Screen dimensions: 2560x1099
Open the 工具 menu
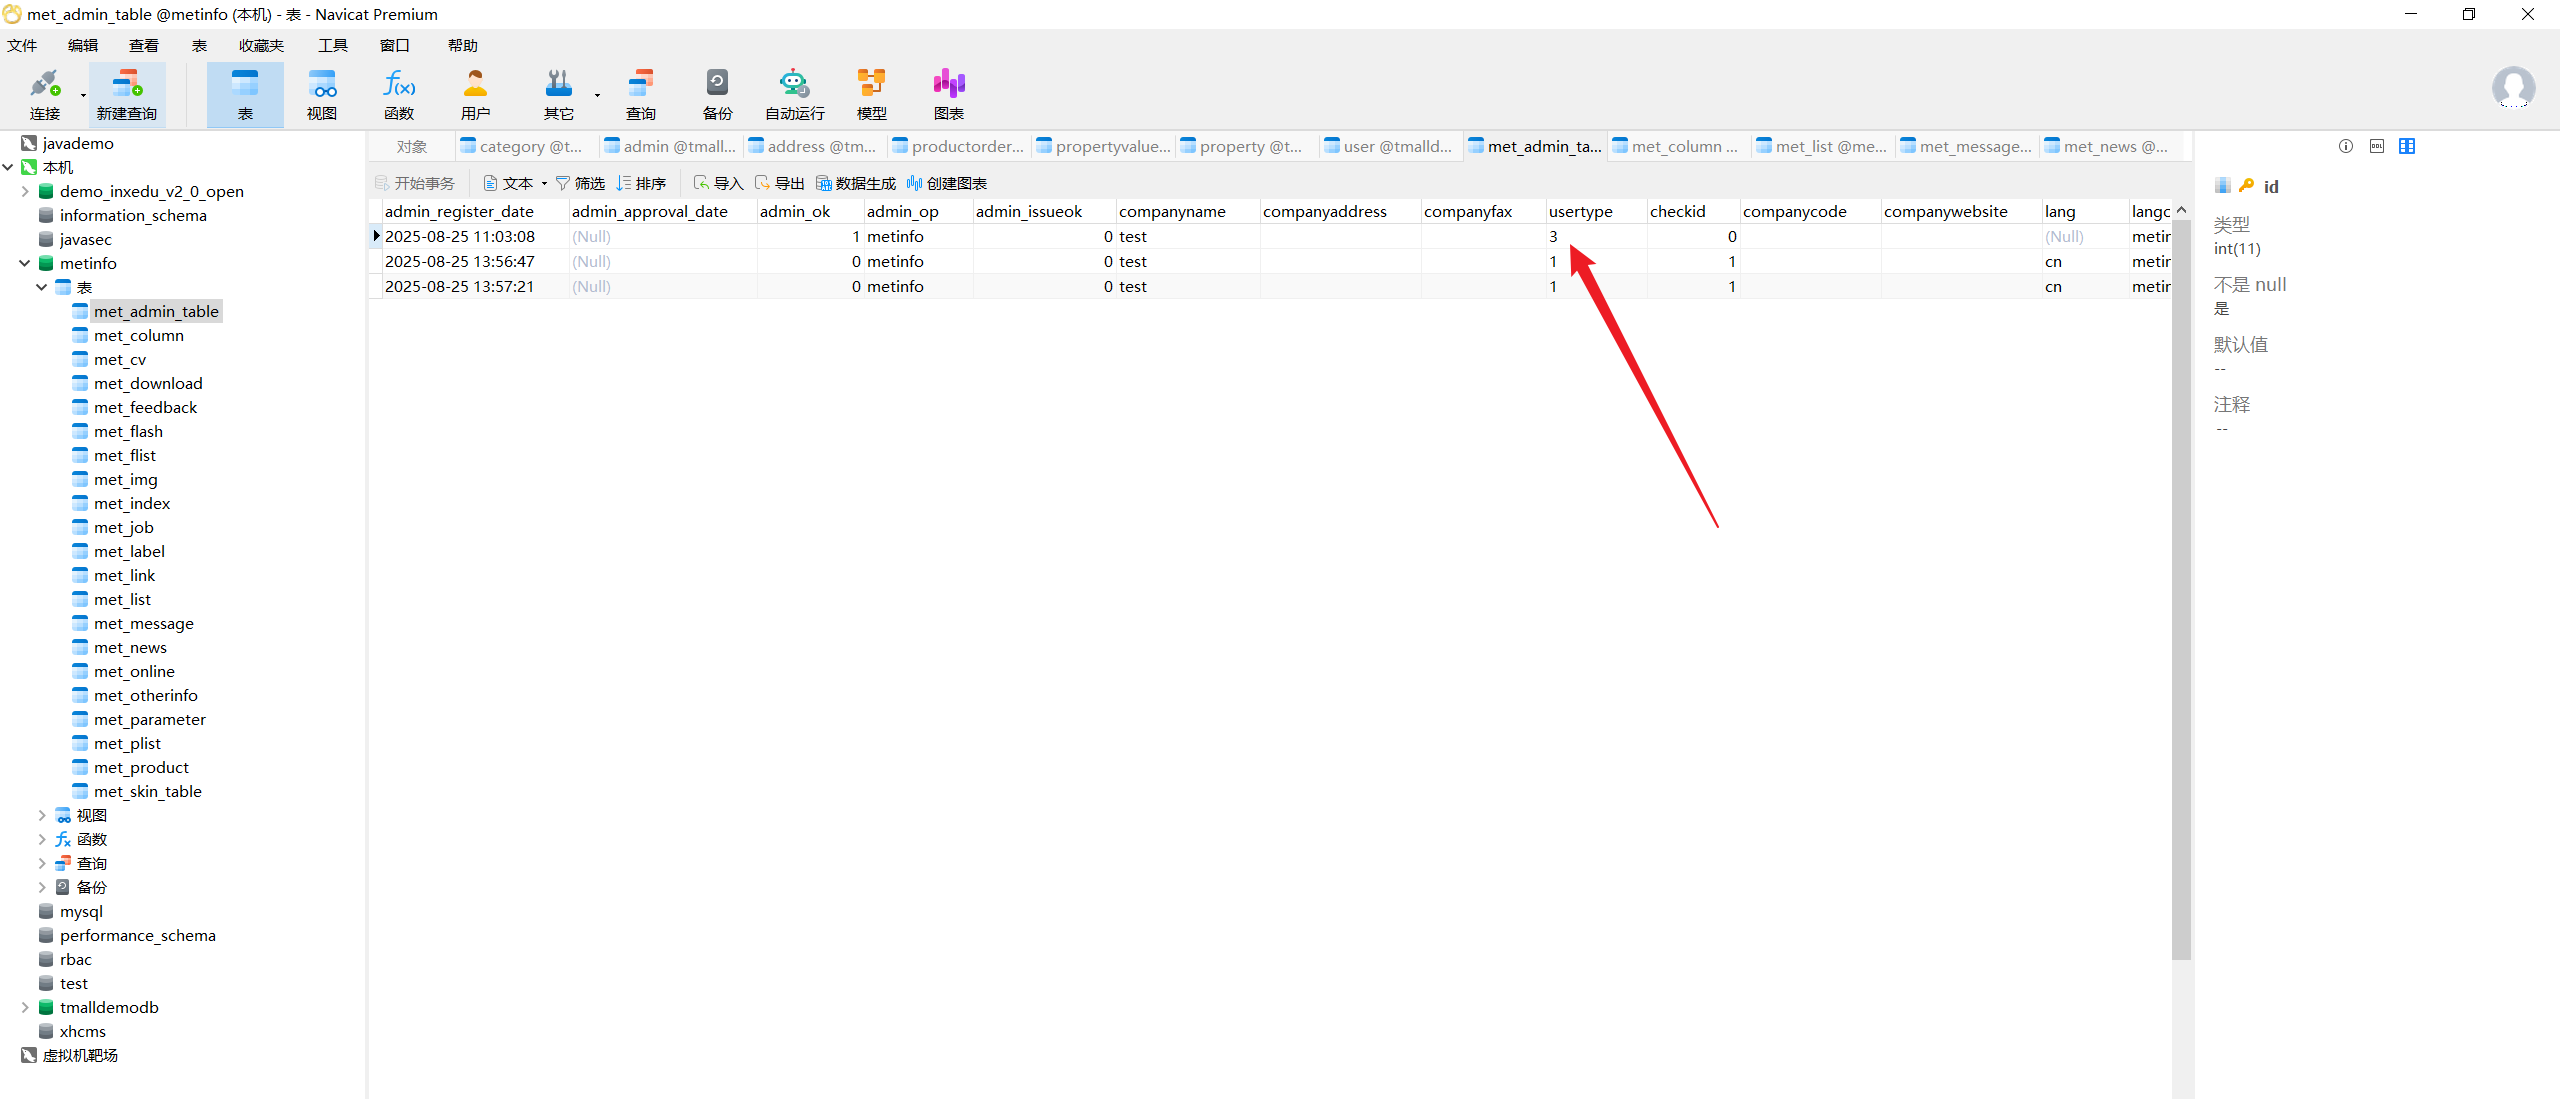pos(332,45)
